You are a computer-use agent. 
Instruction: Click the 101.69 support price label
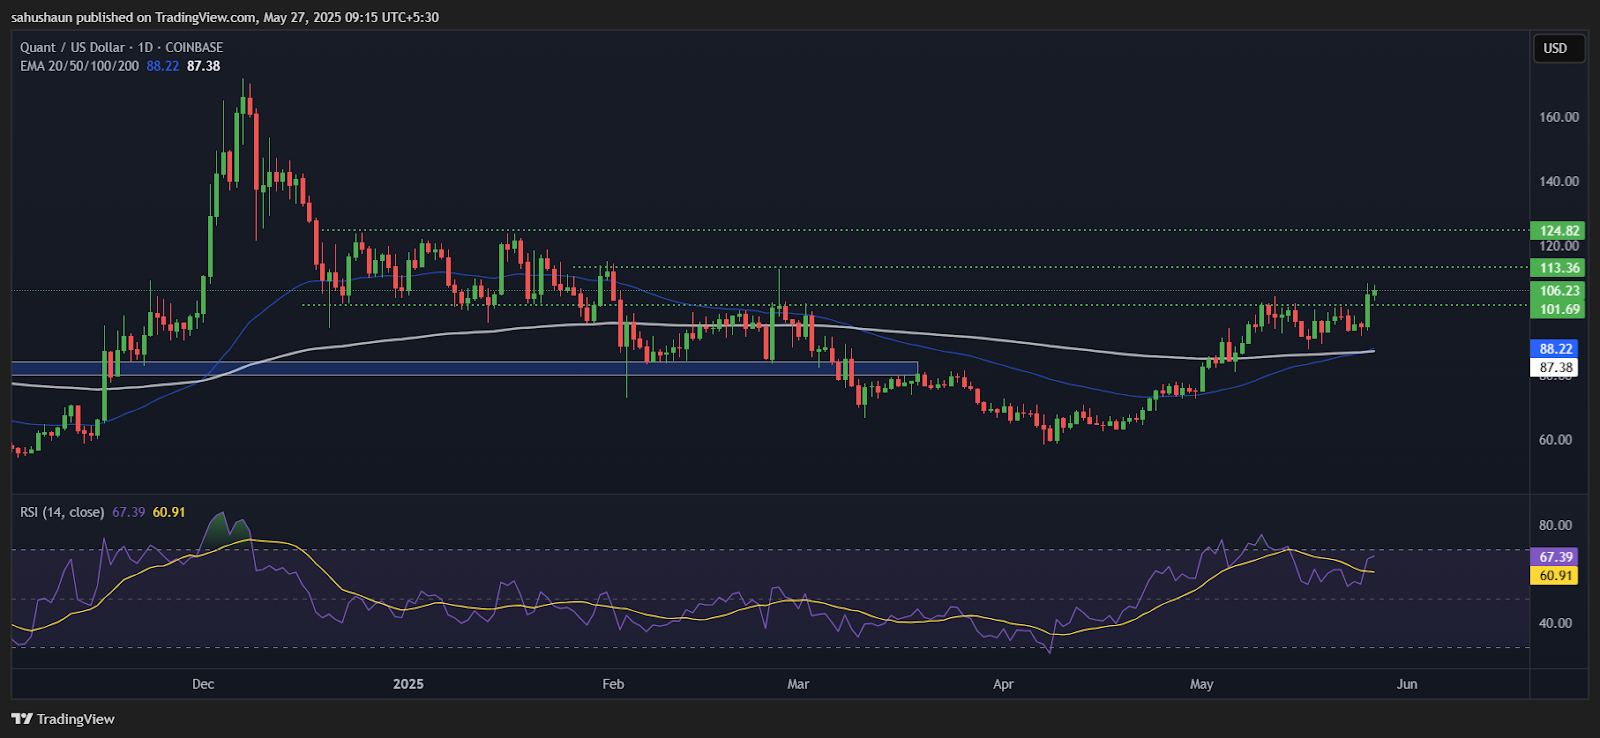(1558, 309)
